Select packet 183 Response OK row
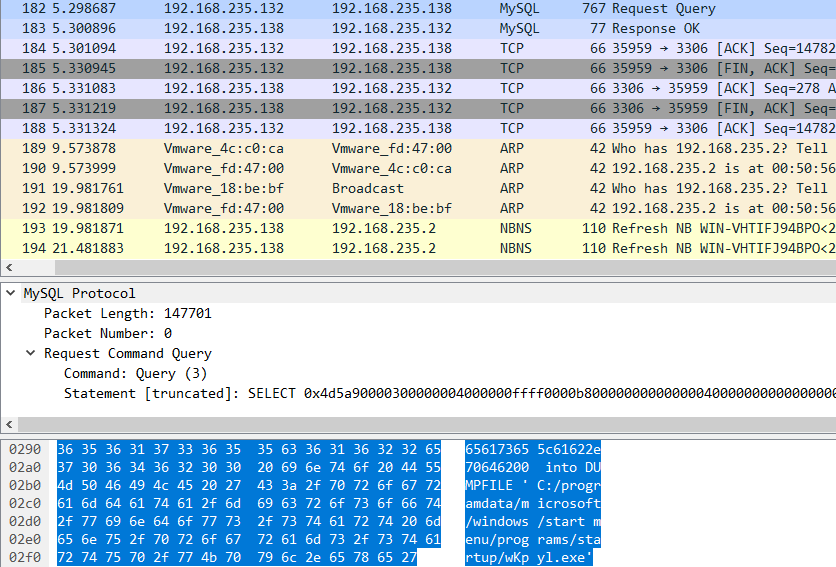The width and height of the screenshot is (836, 567). pyautogui.click(x=400, y=28)
